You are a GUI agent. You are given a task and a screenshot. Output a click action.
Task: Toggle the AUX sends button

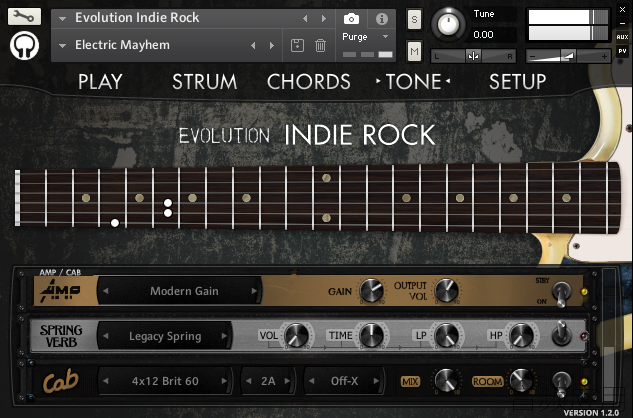622,37
